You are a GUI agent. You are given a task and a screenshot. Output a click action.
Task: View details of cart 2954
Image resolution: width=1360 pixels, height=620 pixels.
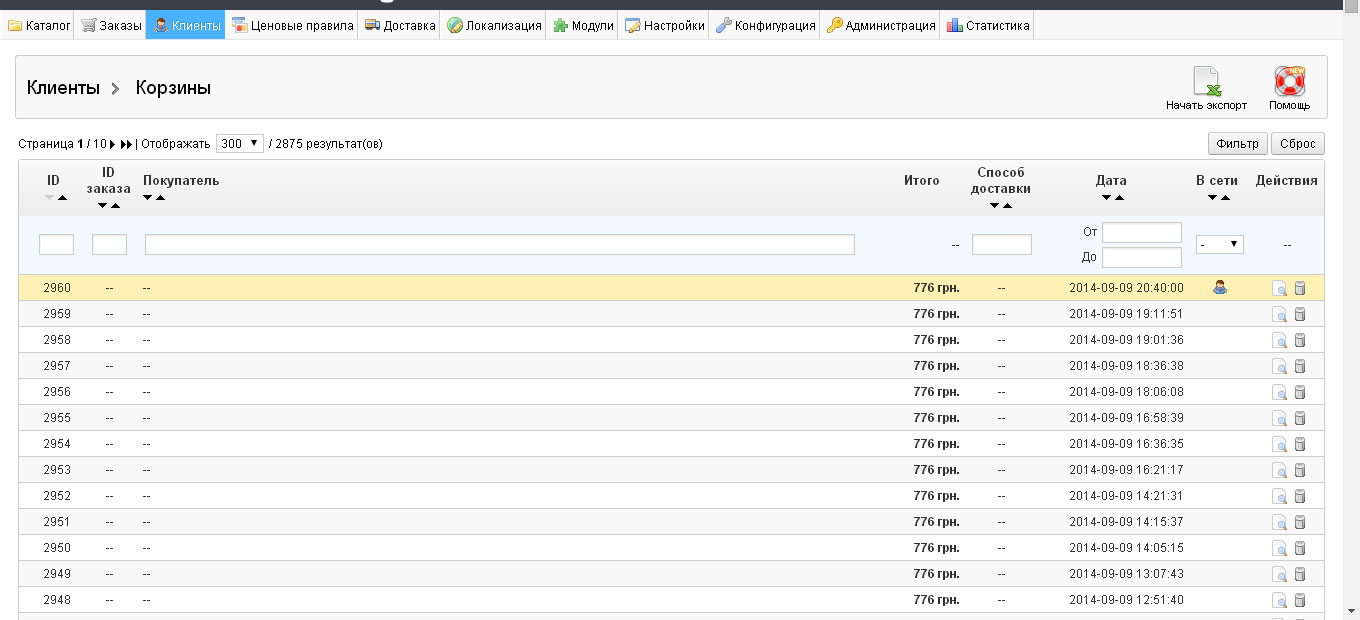pos(1279,444)
